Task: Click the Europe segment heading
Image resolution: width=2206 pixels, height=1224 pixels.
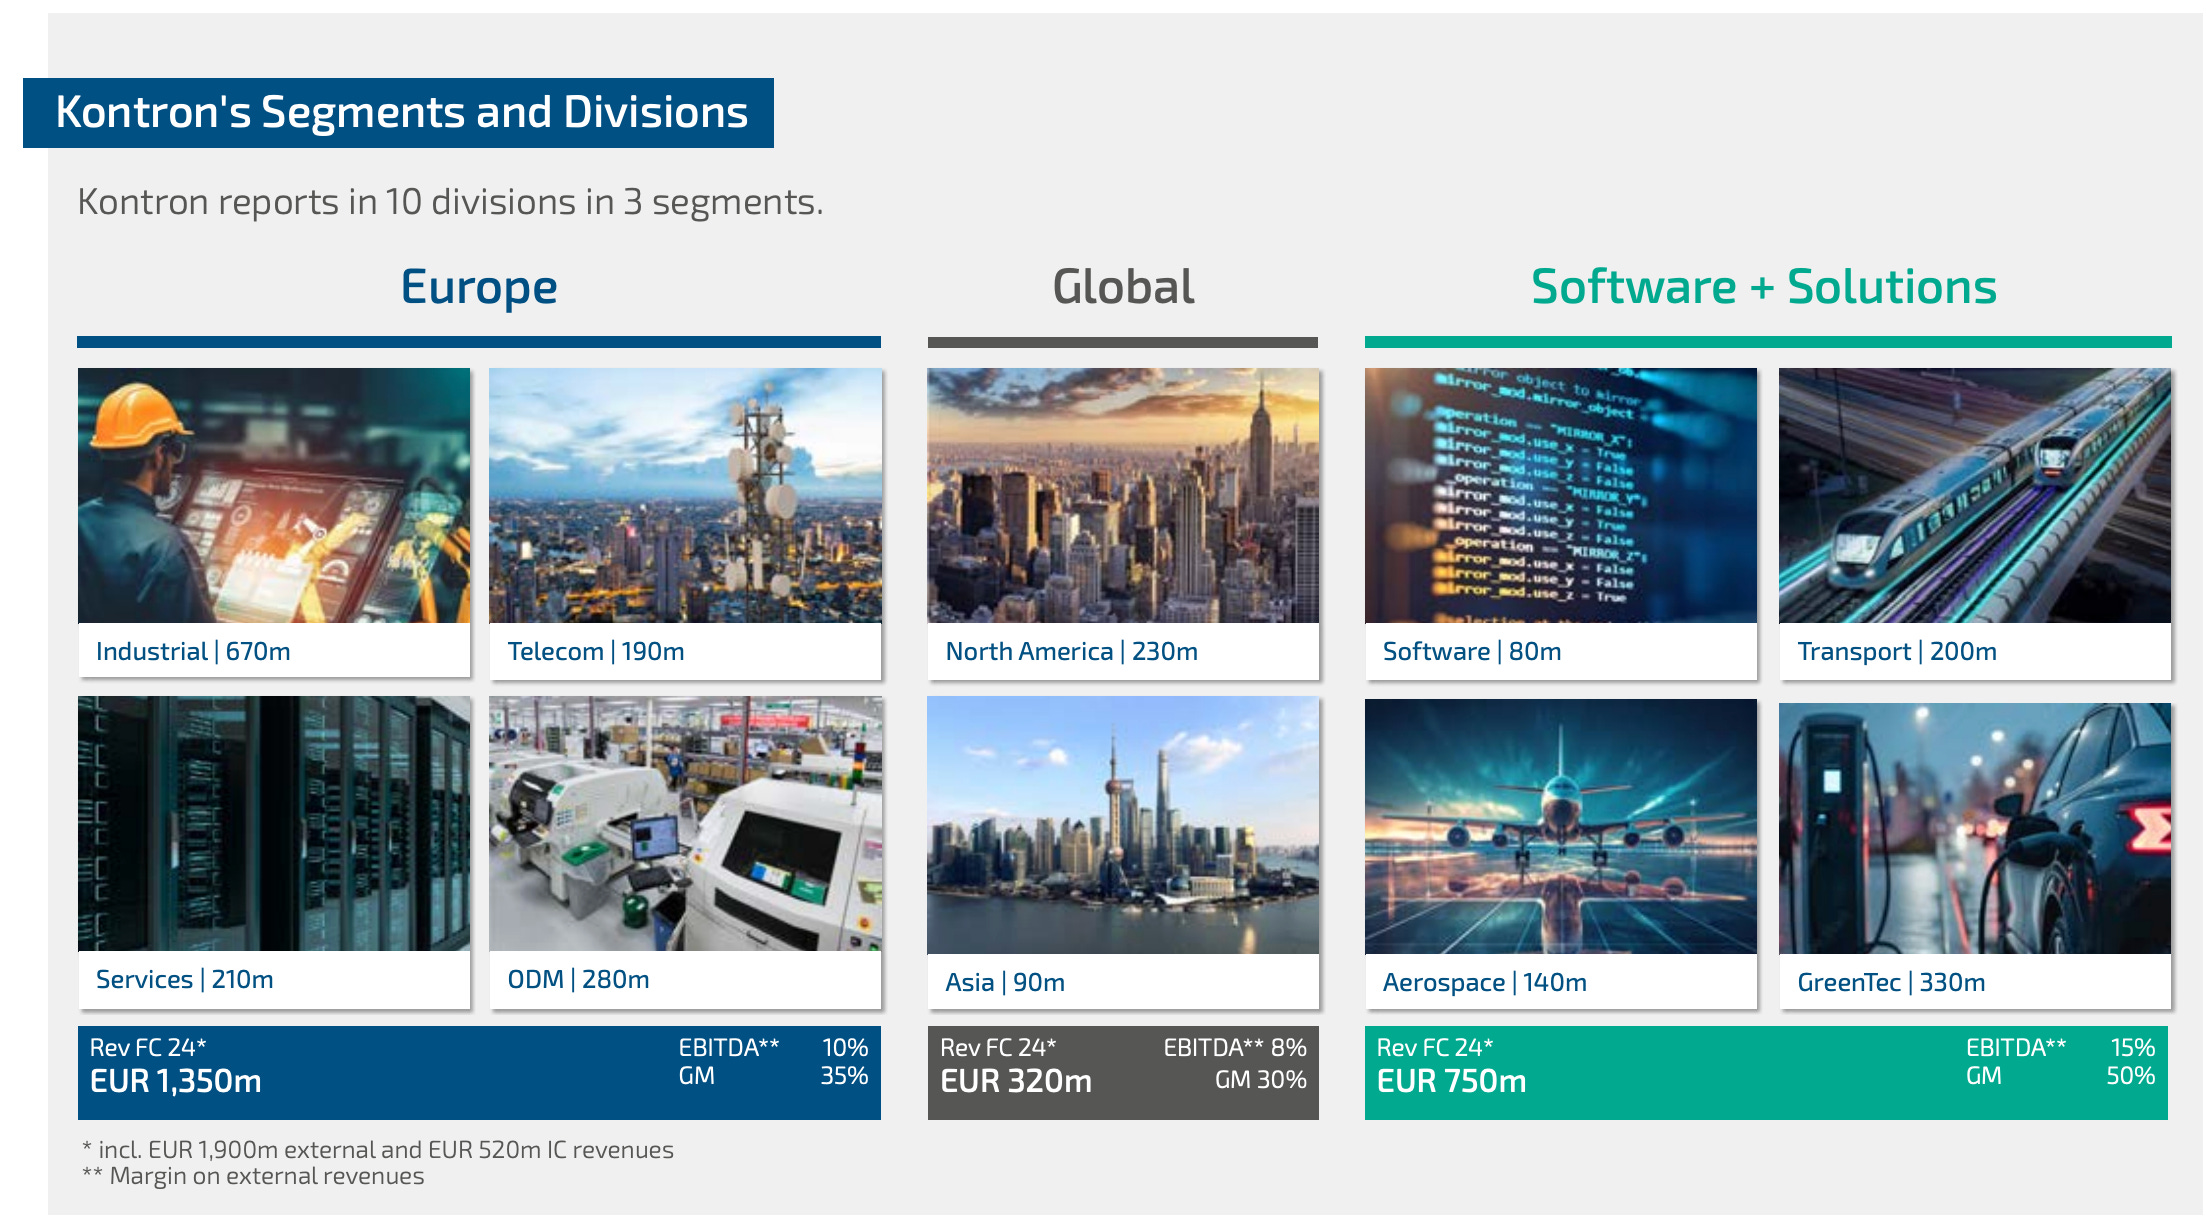Action: 479,287
